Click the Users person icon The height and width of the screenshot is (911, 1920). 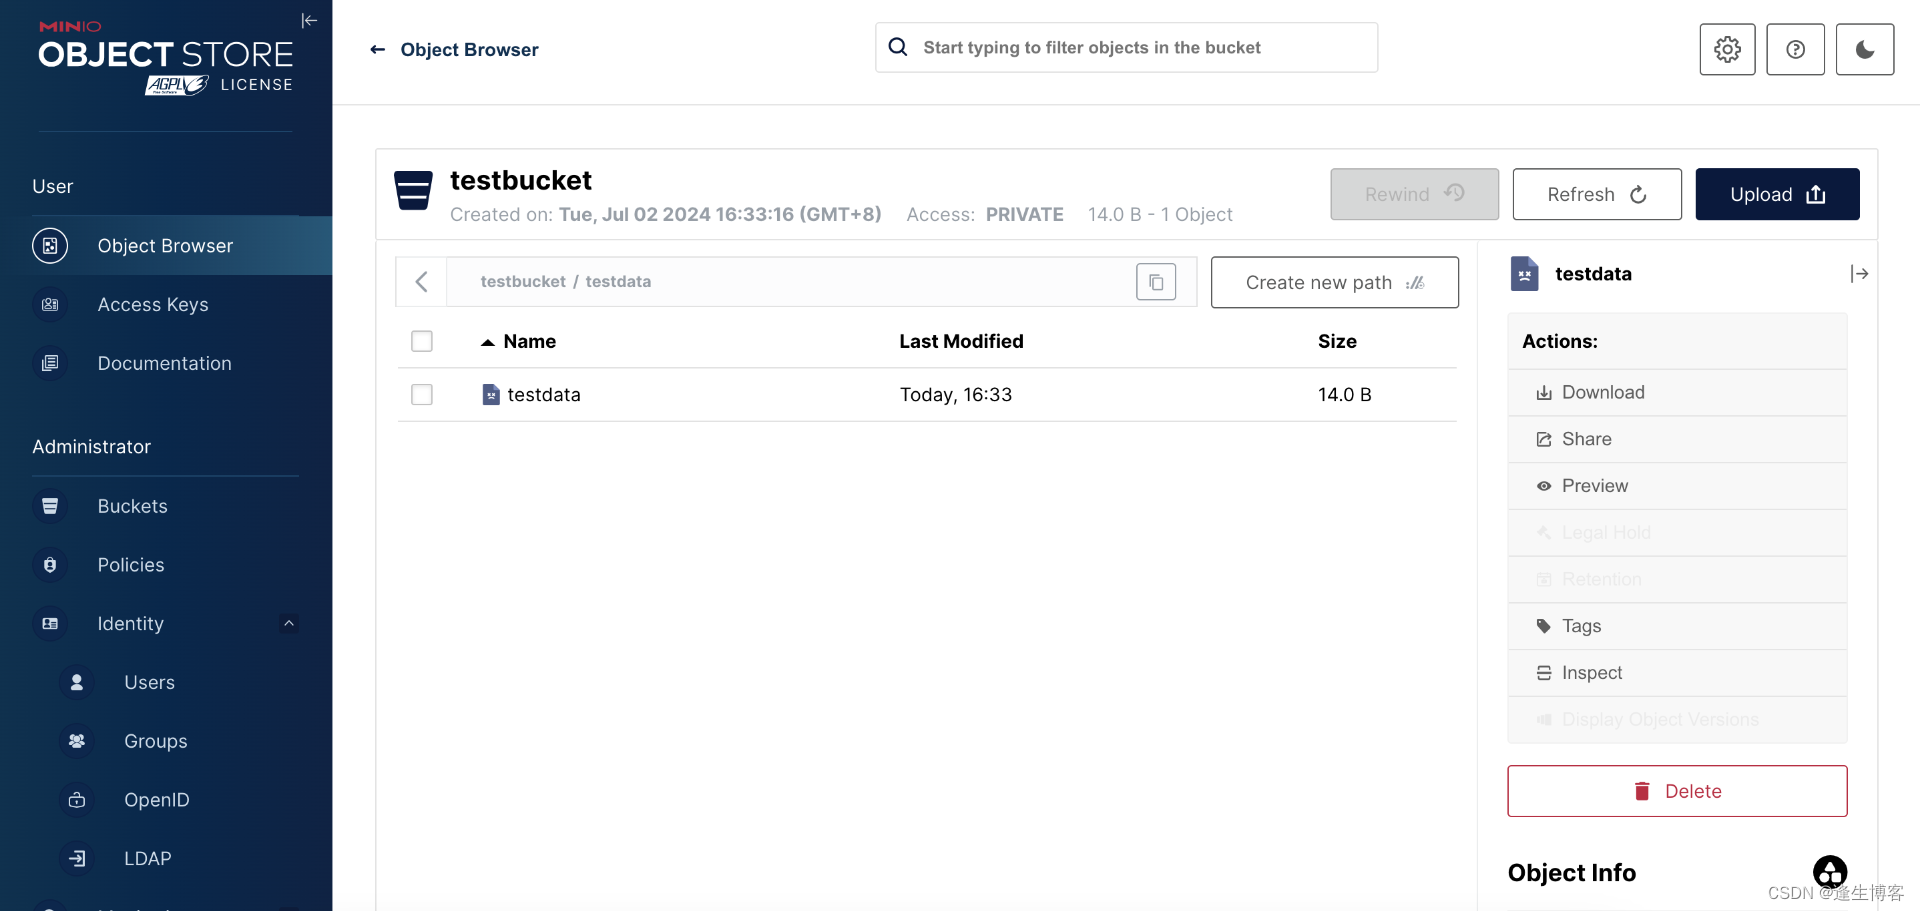(x=77, y=682)
